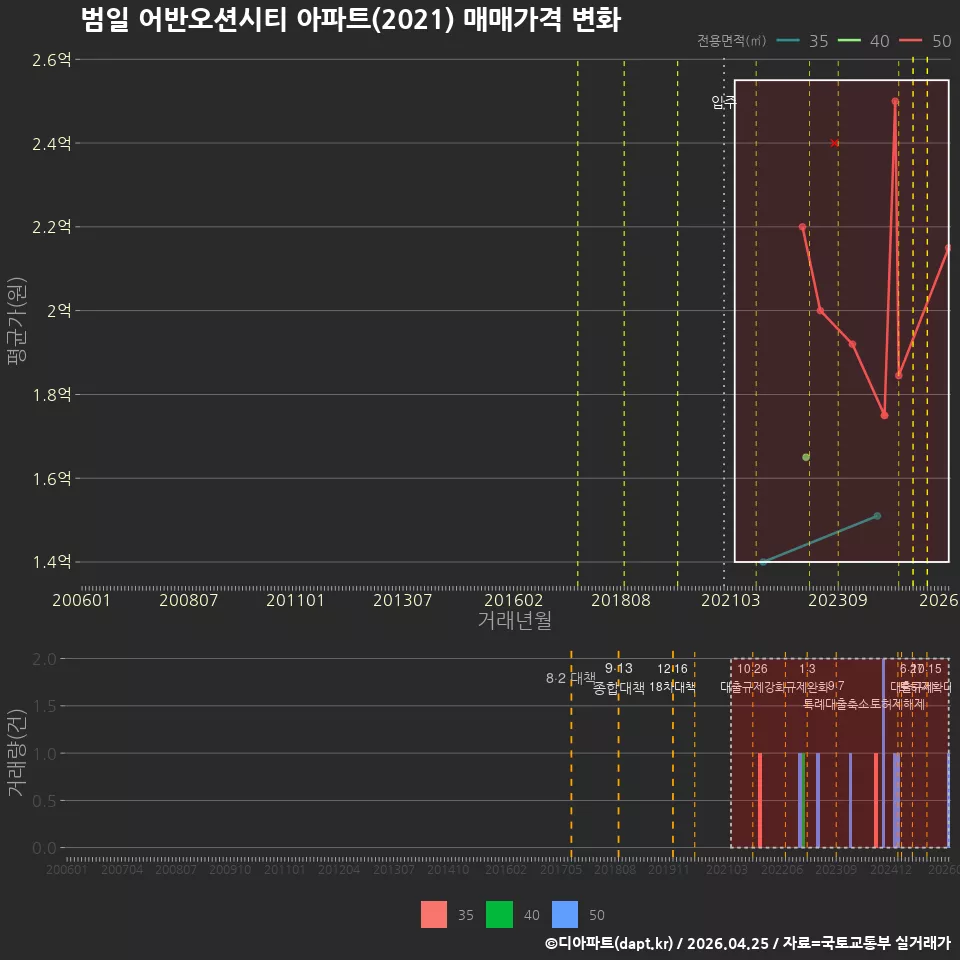The height and width of the screenshot is (960, 960).
Task: Click the first red volume bar near 202206
Action: (760, 801)
